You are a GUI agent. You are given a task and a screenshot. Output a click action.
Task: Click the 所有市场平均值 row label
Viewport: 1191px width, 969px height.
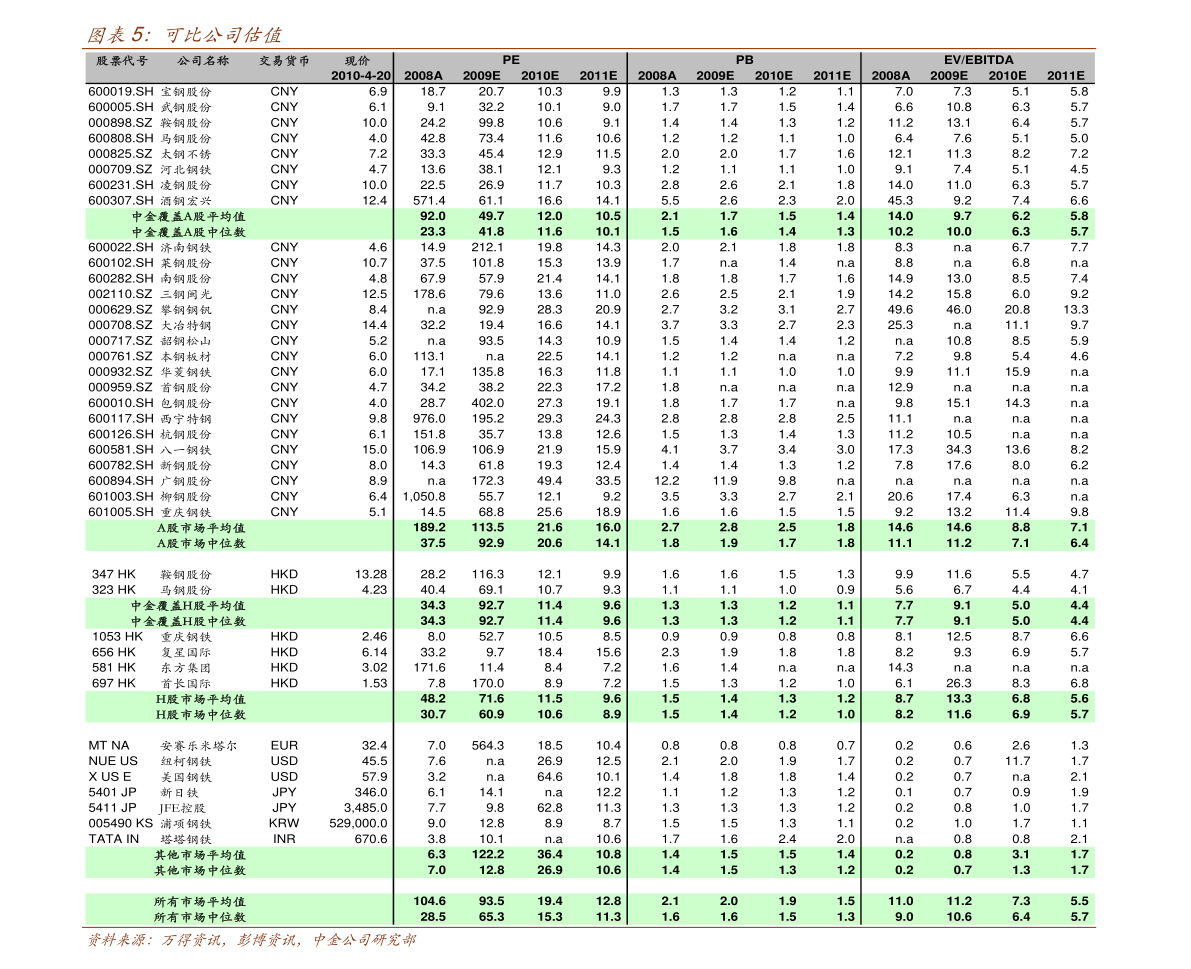(200, 901)
